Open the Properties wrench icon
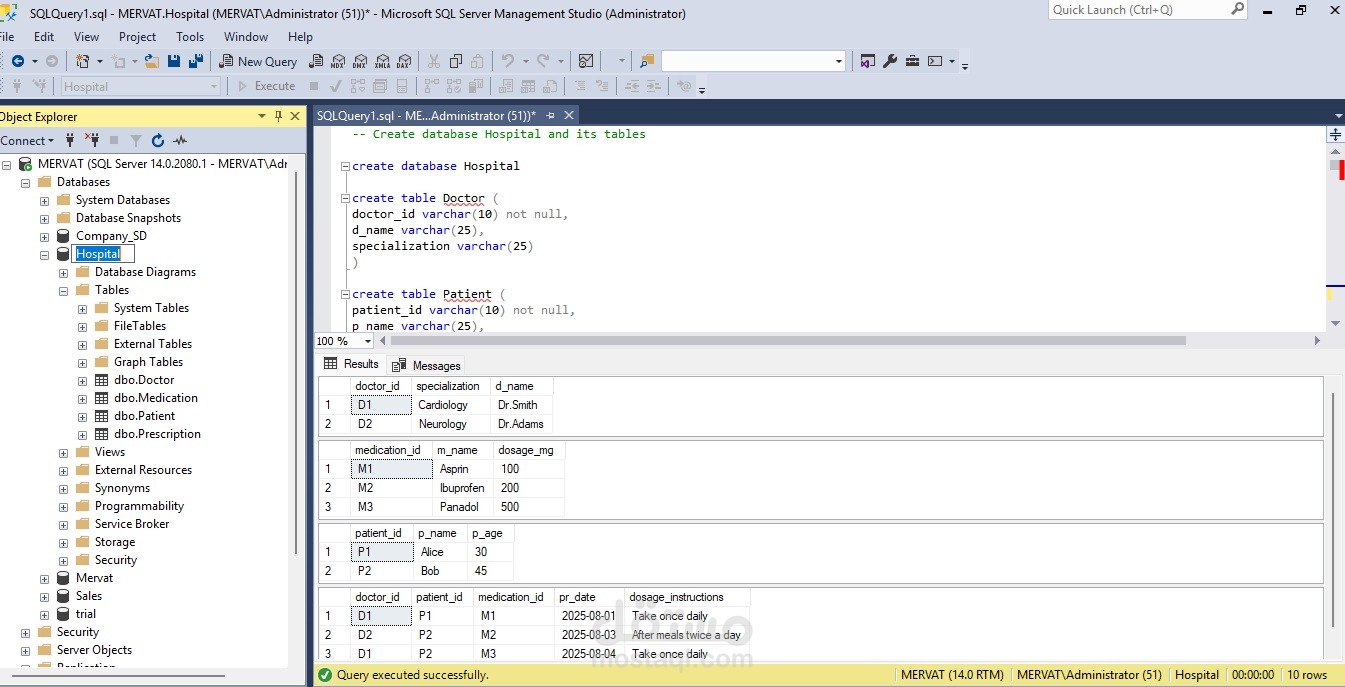 pyautogui.click(x=890, y=61)
